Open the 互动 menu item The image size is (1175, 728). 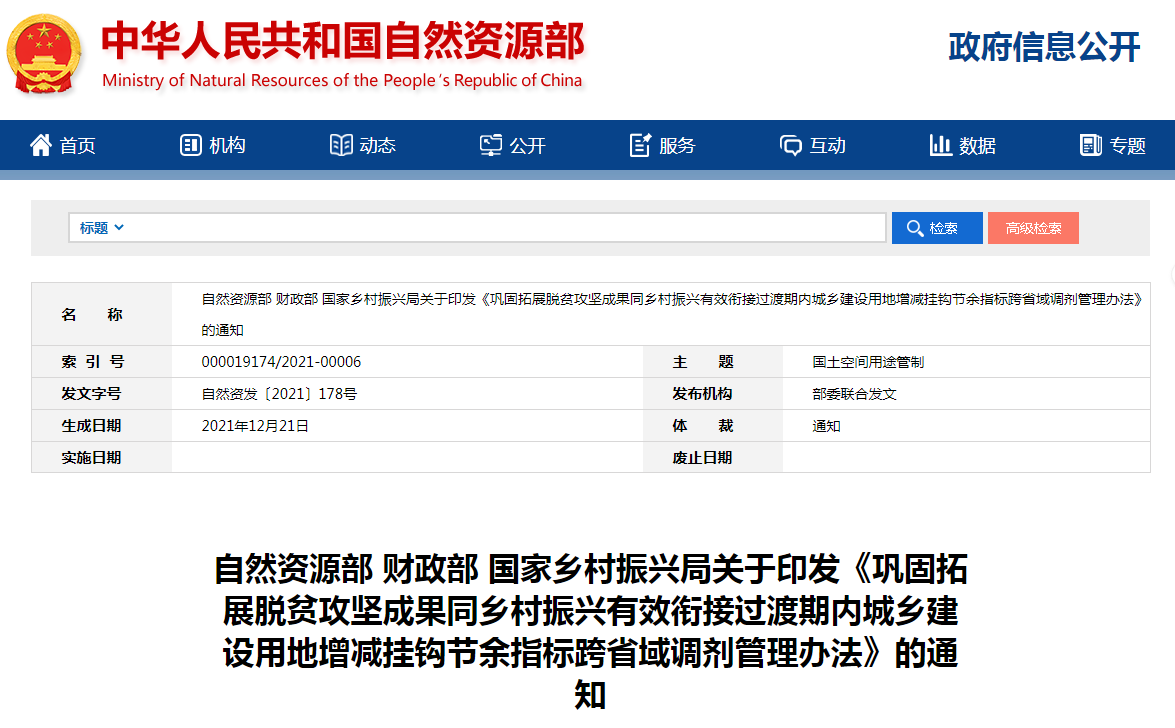(x=812, y=145)
